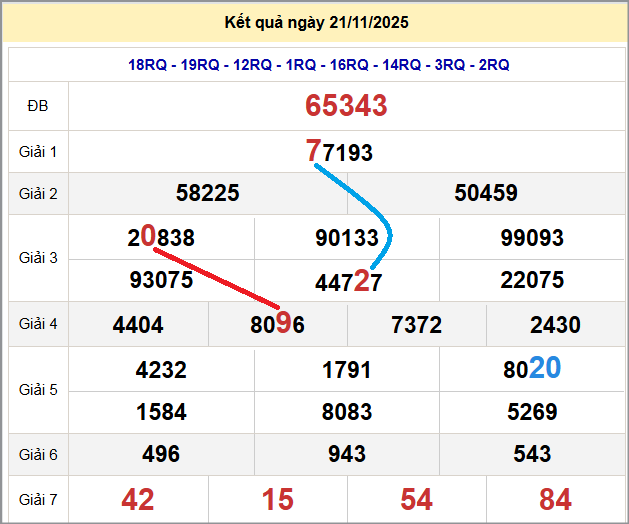Screen dimensions: 629x524
Task: Select the Giải 7 number 42
Action: [138, 499]
